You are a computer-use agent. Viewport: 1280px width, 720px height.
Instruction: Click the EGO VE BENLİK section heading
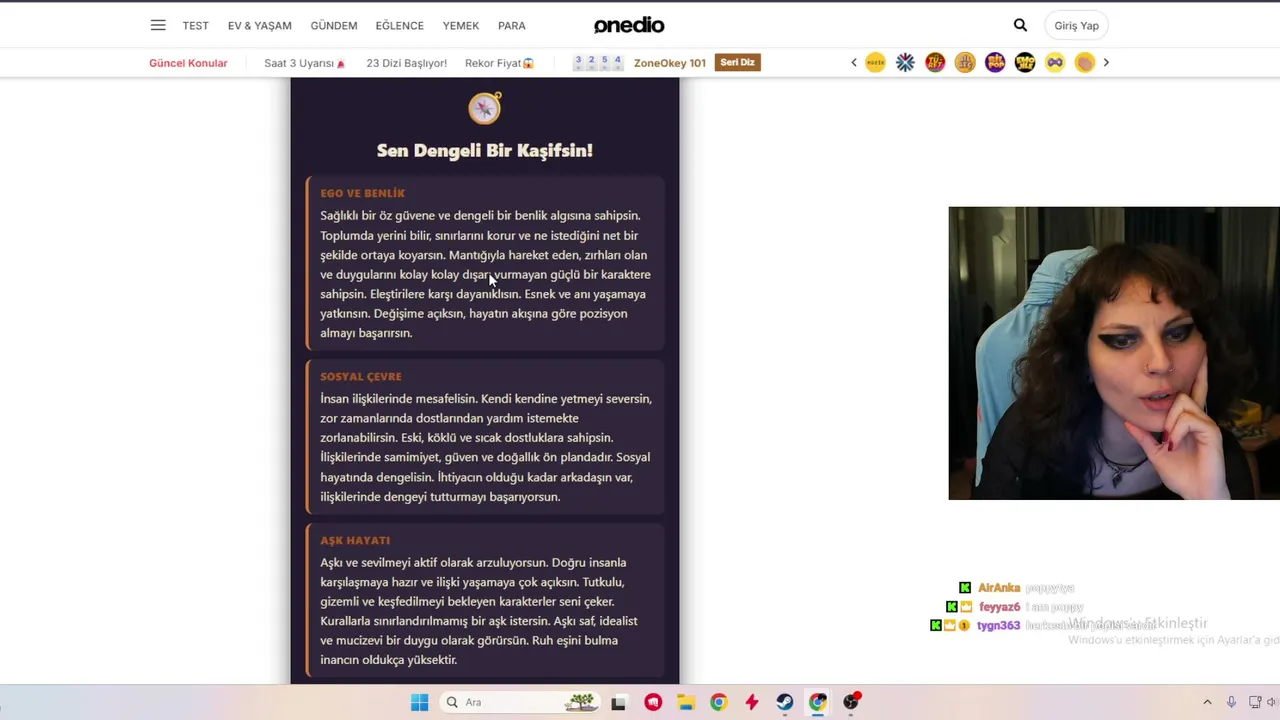click(x=363, y=193)
